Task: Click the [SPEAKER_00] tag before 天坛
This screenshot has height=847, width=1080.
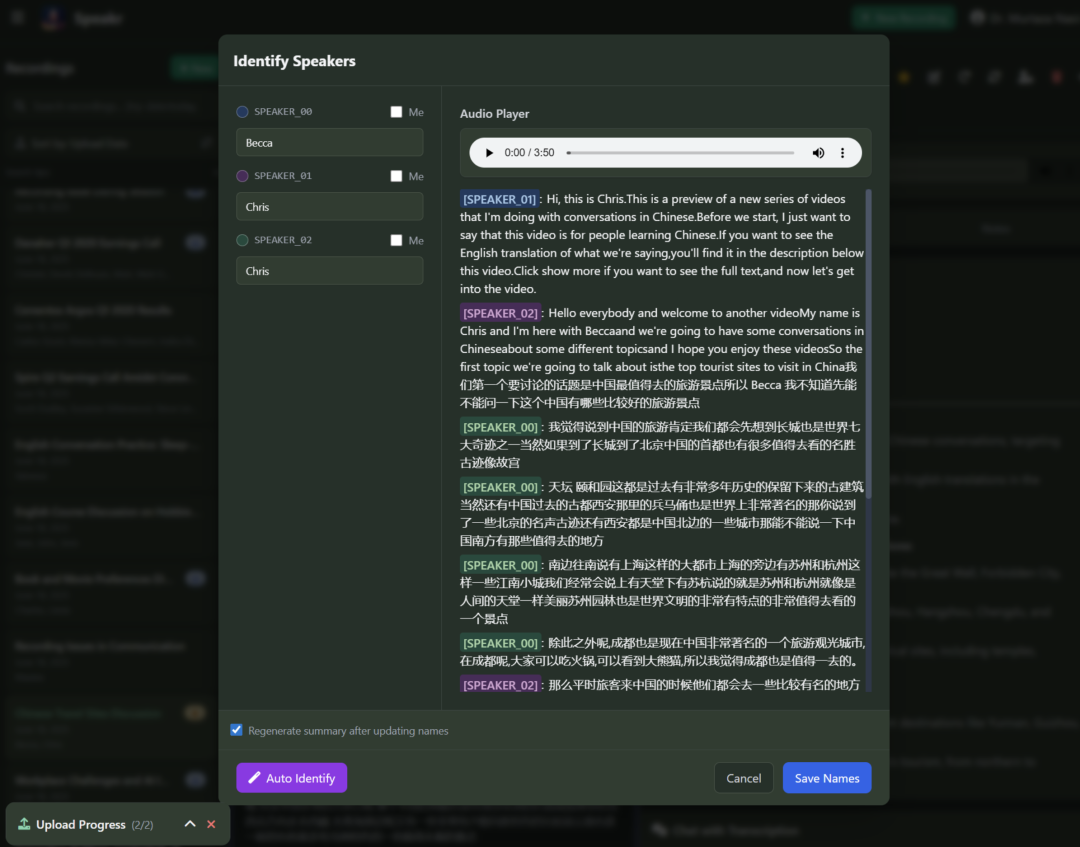Action: [x=500, y=487]
